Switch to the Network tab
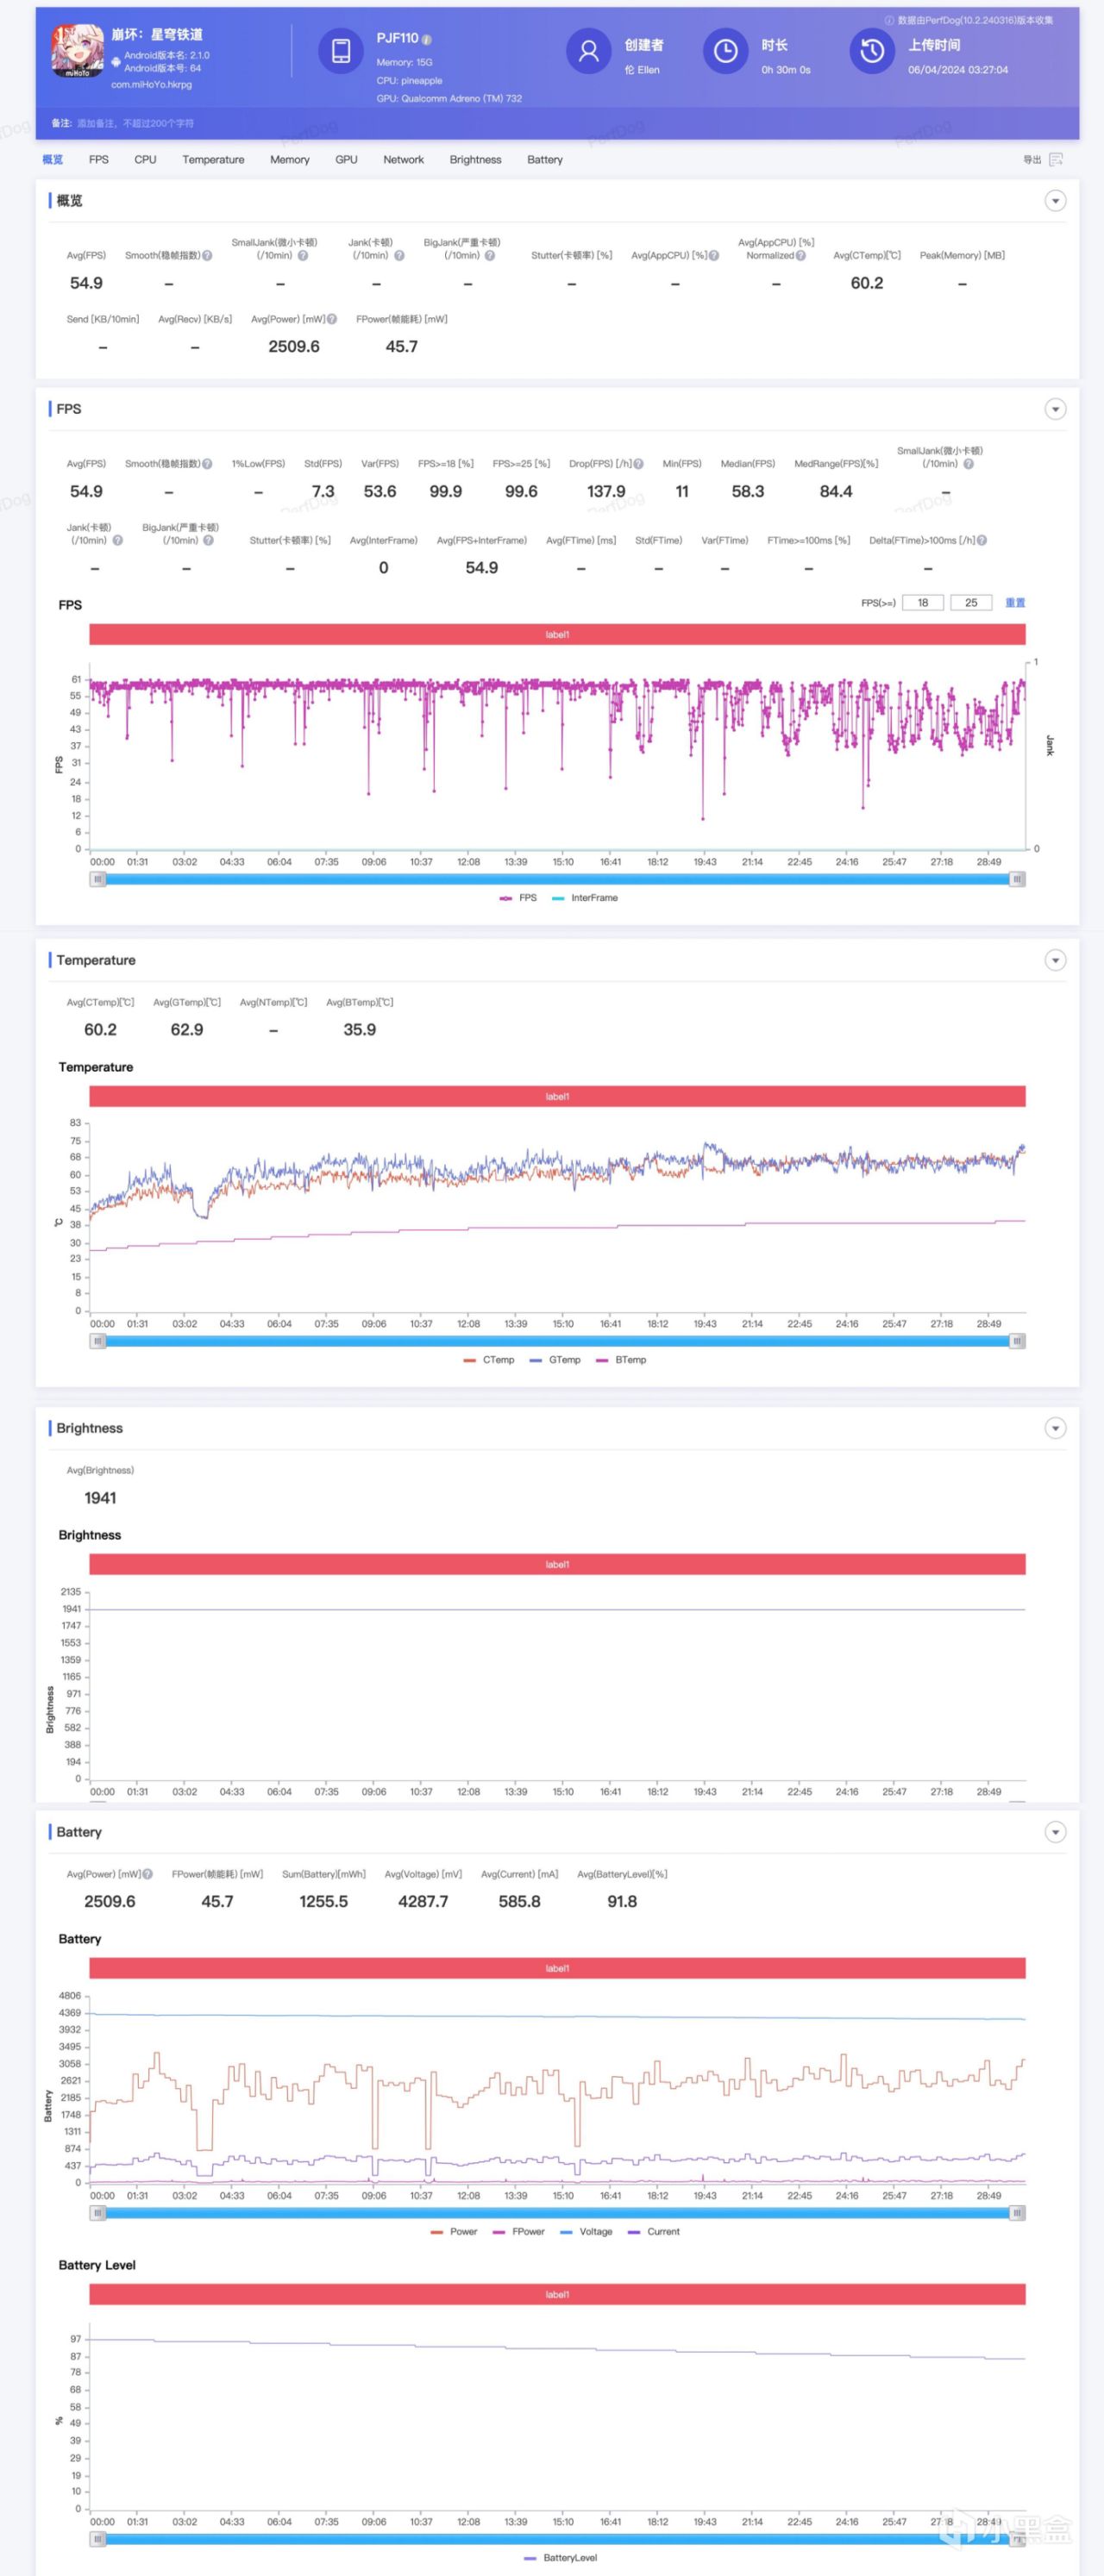1104x2576 pixels. coord(403,160)
